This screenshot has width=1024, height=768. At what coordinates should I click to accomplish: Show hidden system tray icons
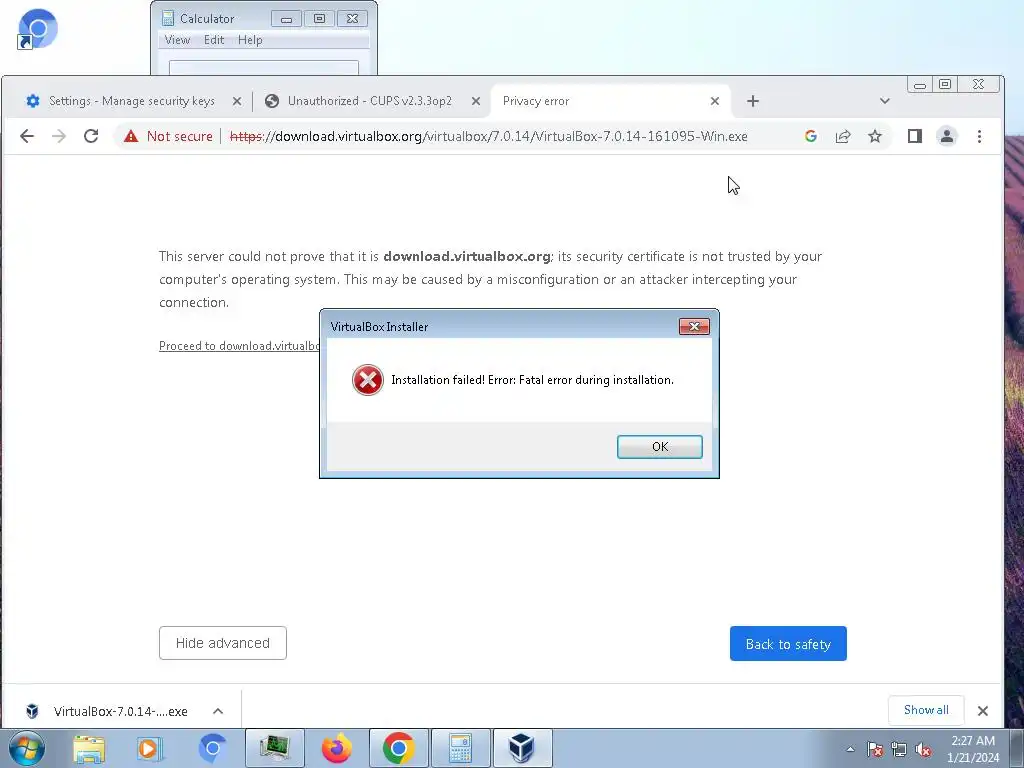850,749
